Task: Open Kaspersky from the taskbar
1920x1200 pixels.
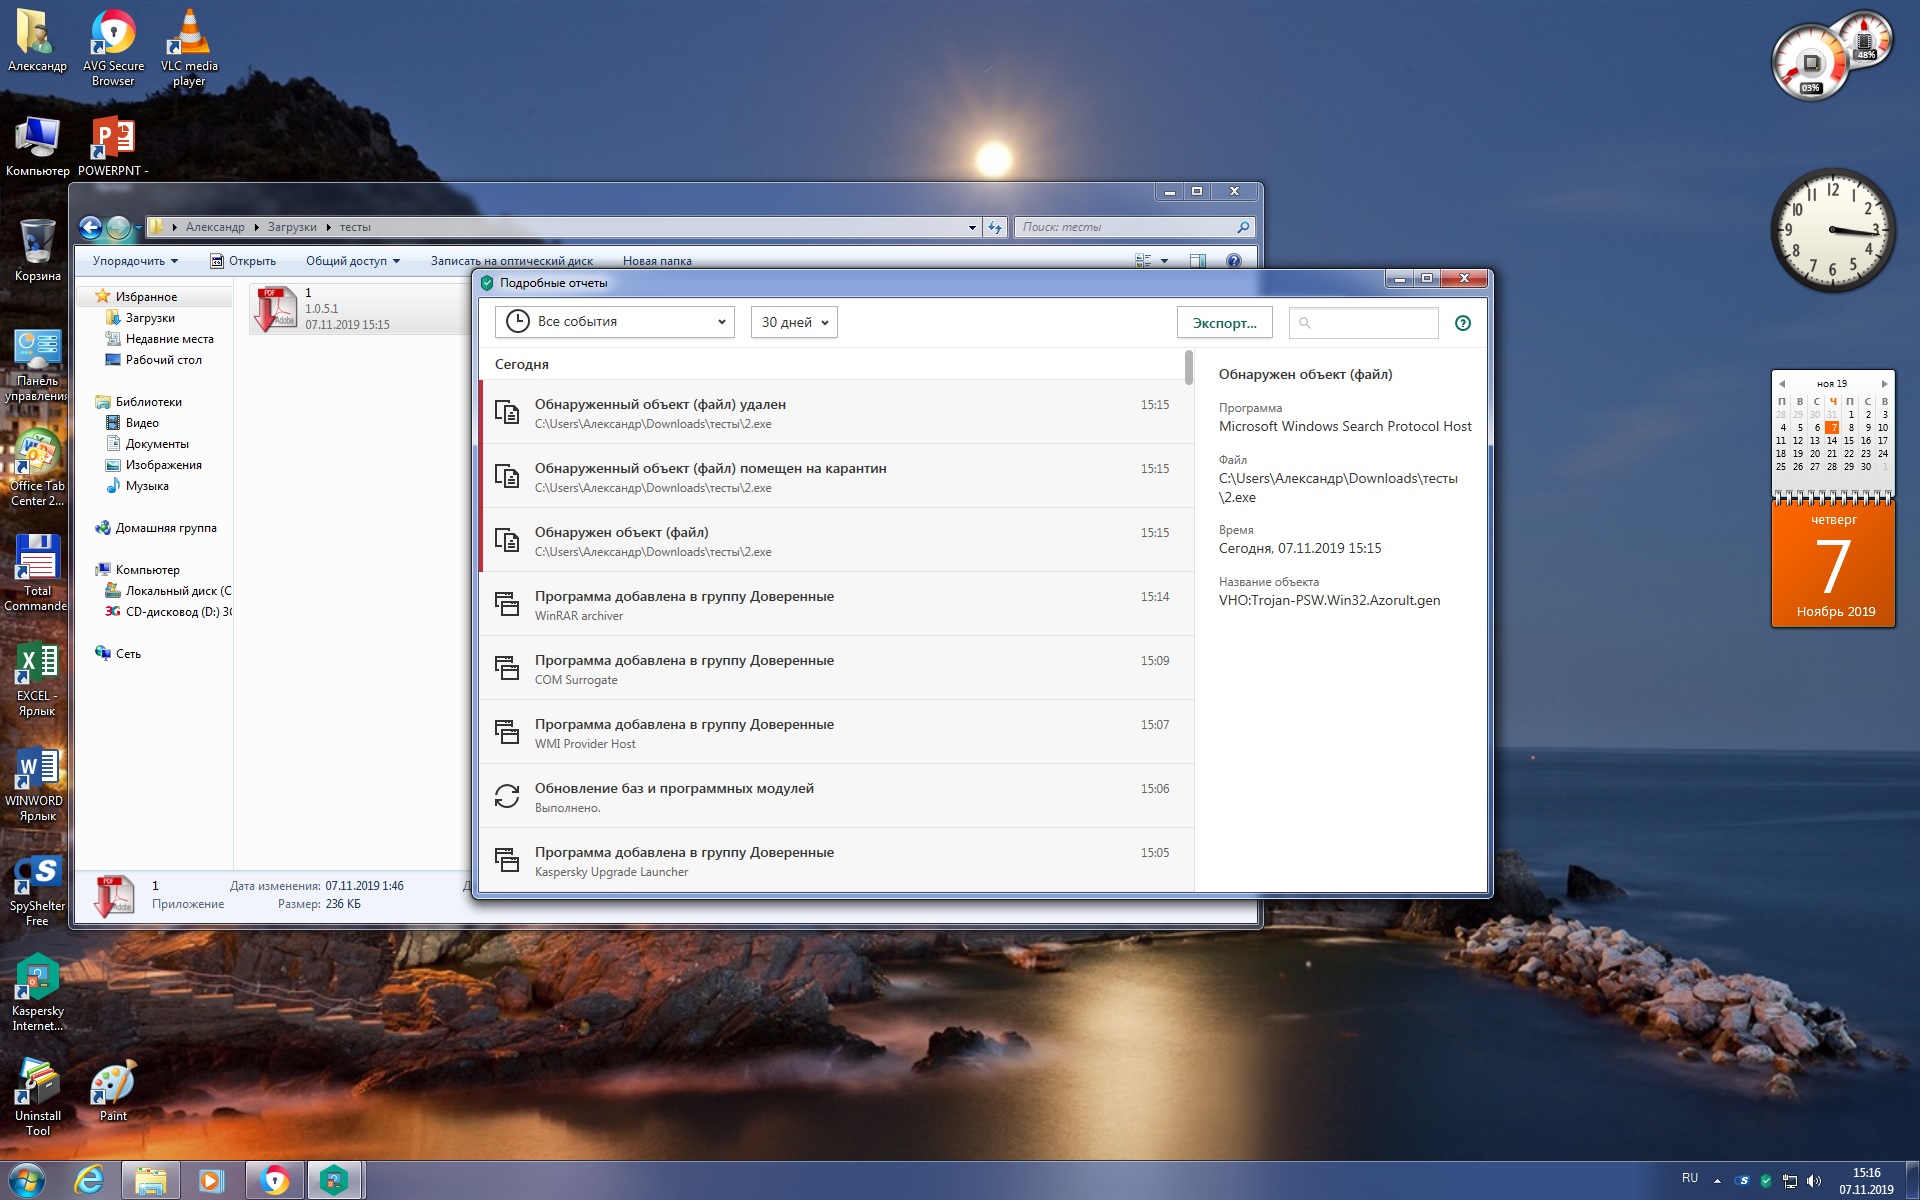Action: [334, 1181]
